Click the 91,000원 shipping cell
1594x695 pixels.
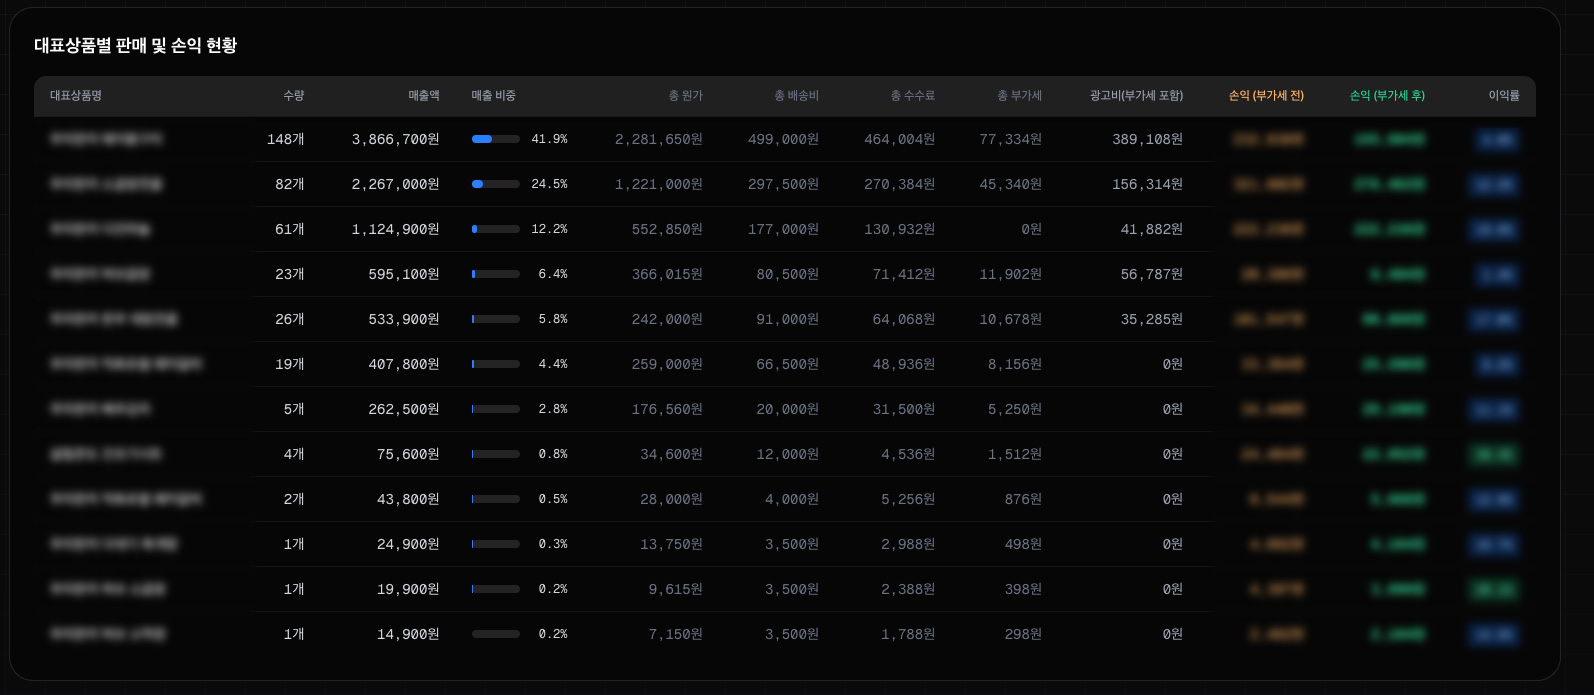pyautogui.click(x=788, y=319)
